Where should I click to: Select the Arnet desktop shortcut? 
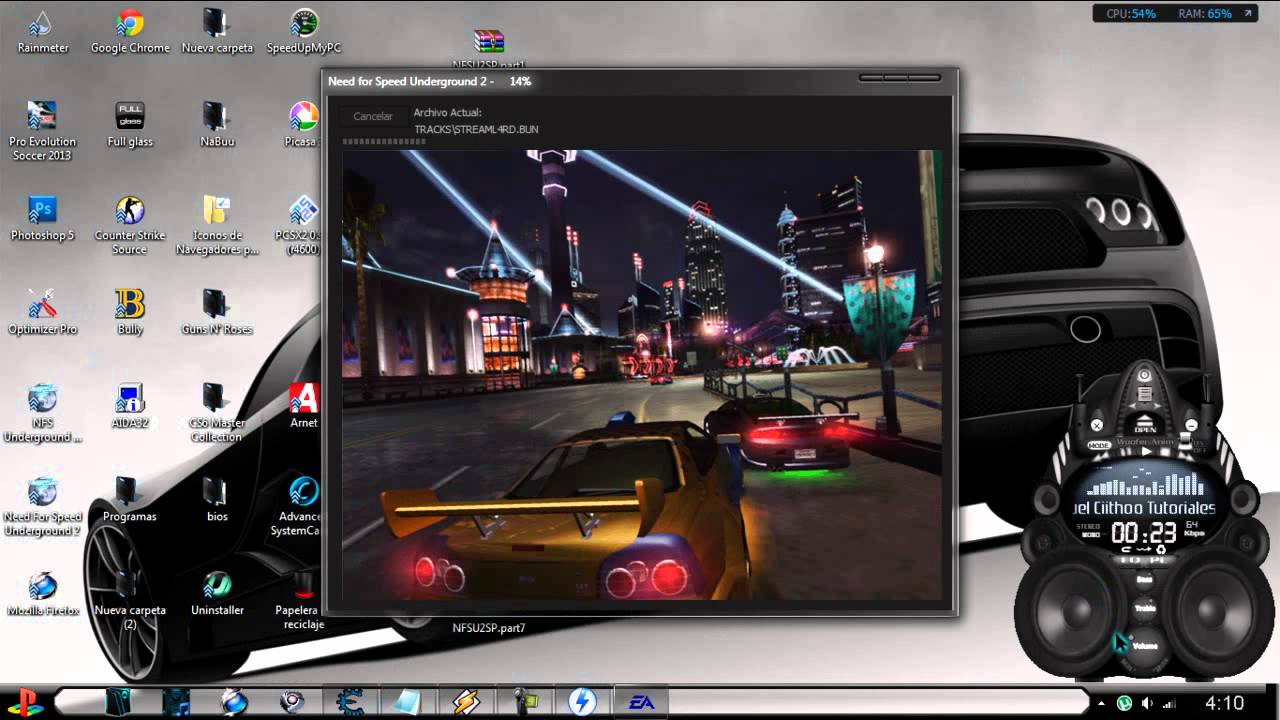304,406
